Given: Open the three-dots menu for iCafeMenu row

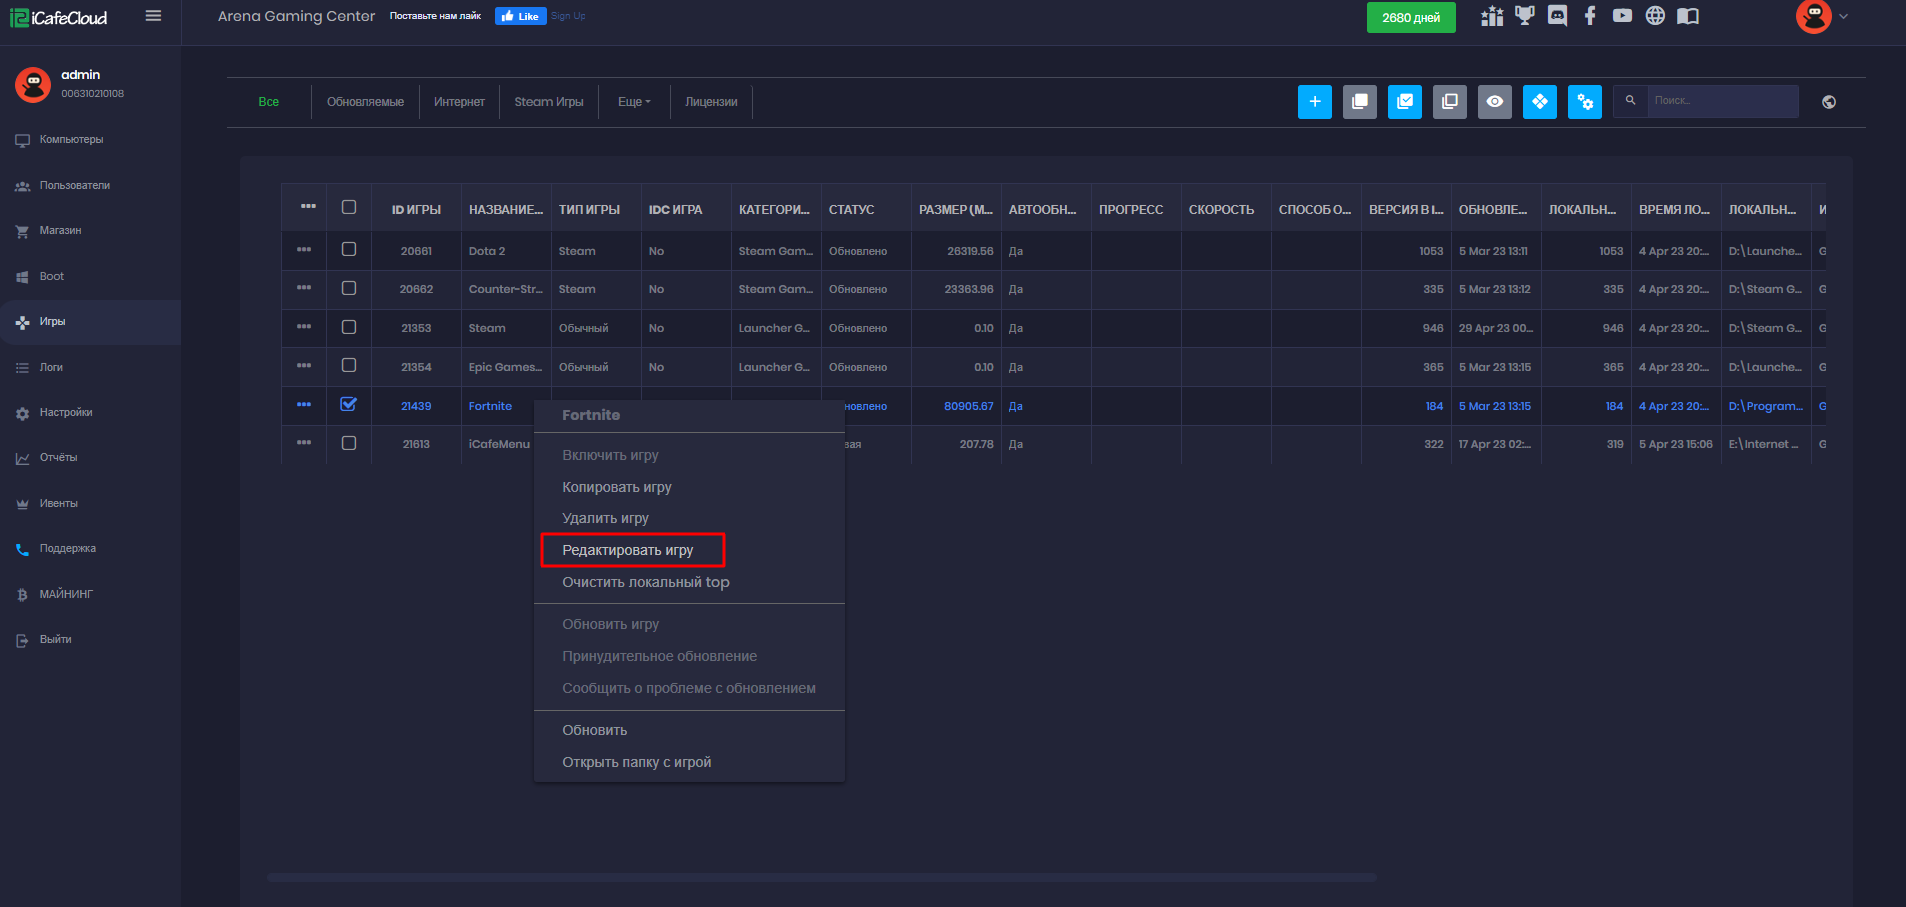Looking at the screenshot, I should click(304, 442).
